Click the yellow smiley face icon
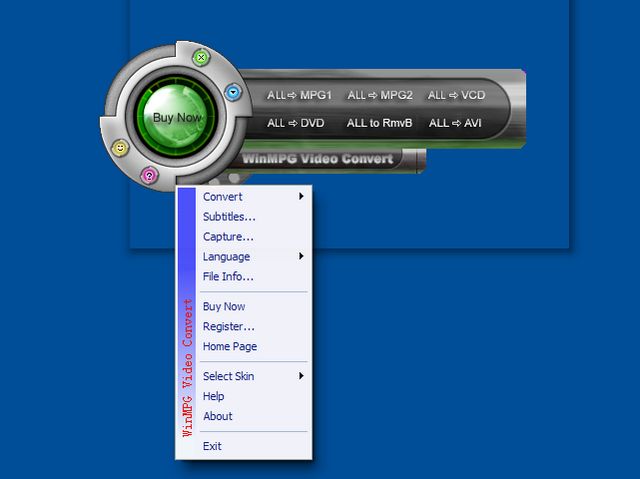The width and height of the screenshot is (640, 479). [x=120, y=148]
